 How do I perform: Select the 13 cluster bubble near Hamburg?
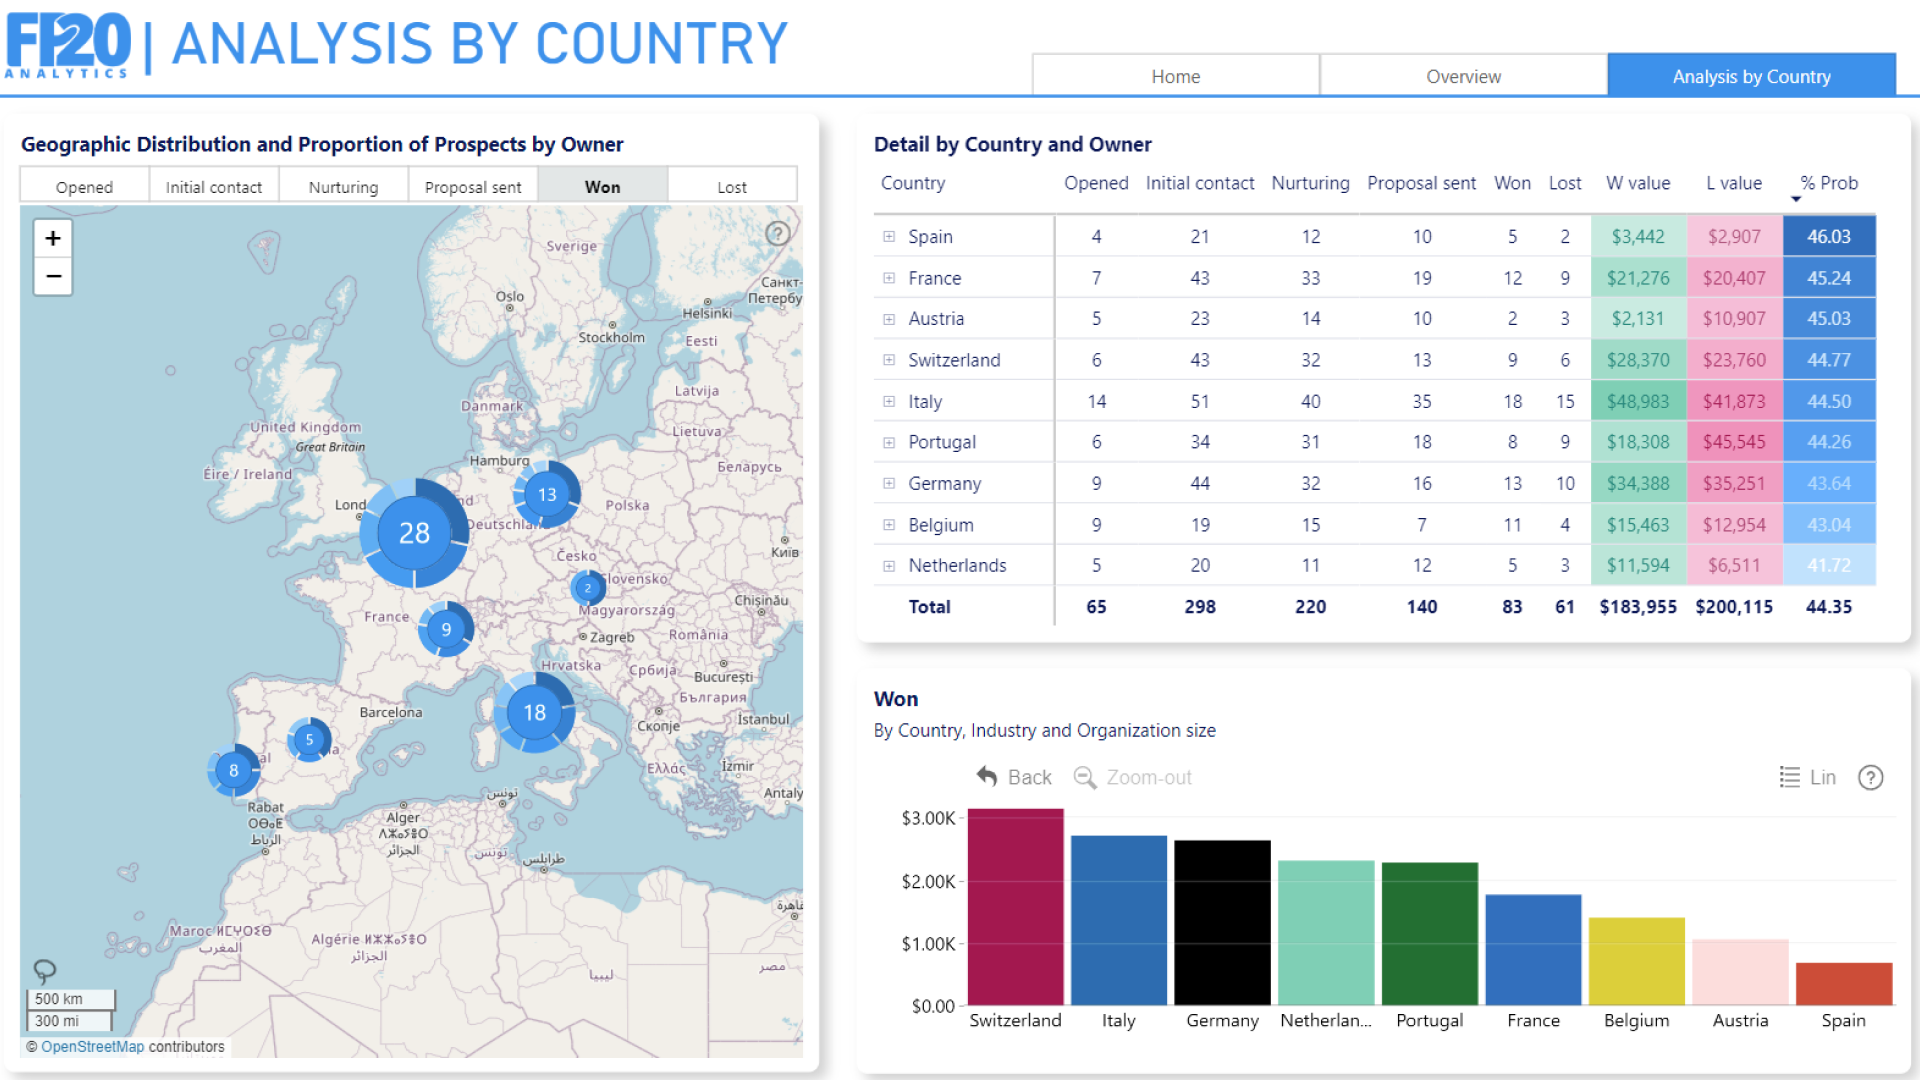point(547,494)
